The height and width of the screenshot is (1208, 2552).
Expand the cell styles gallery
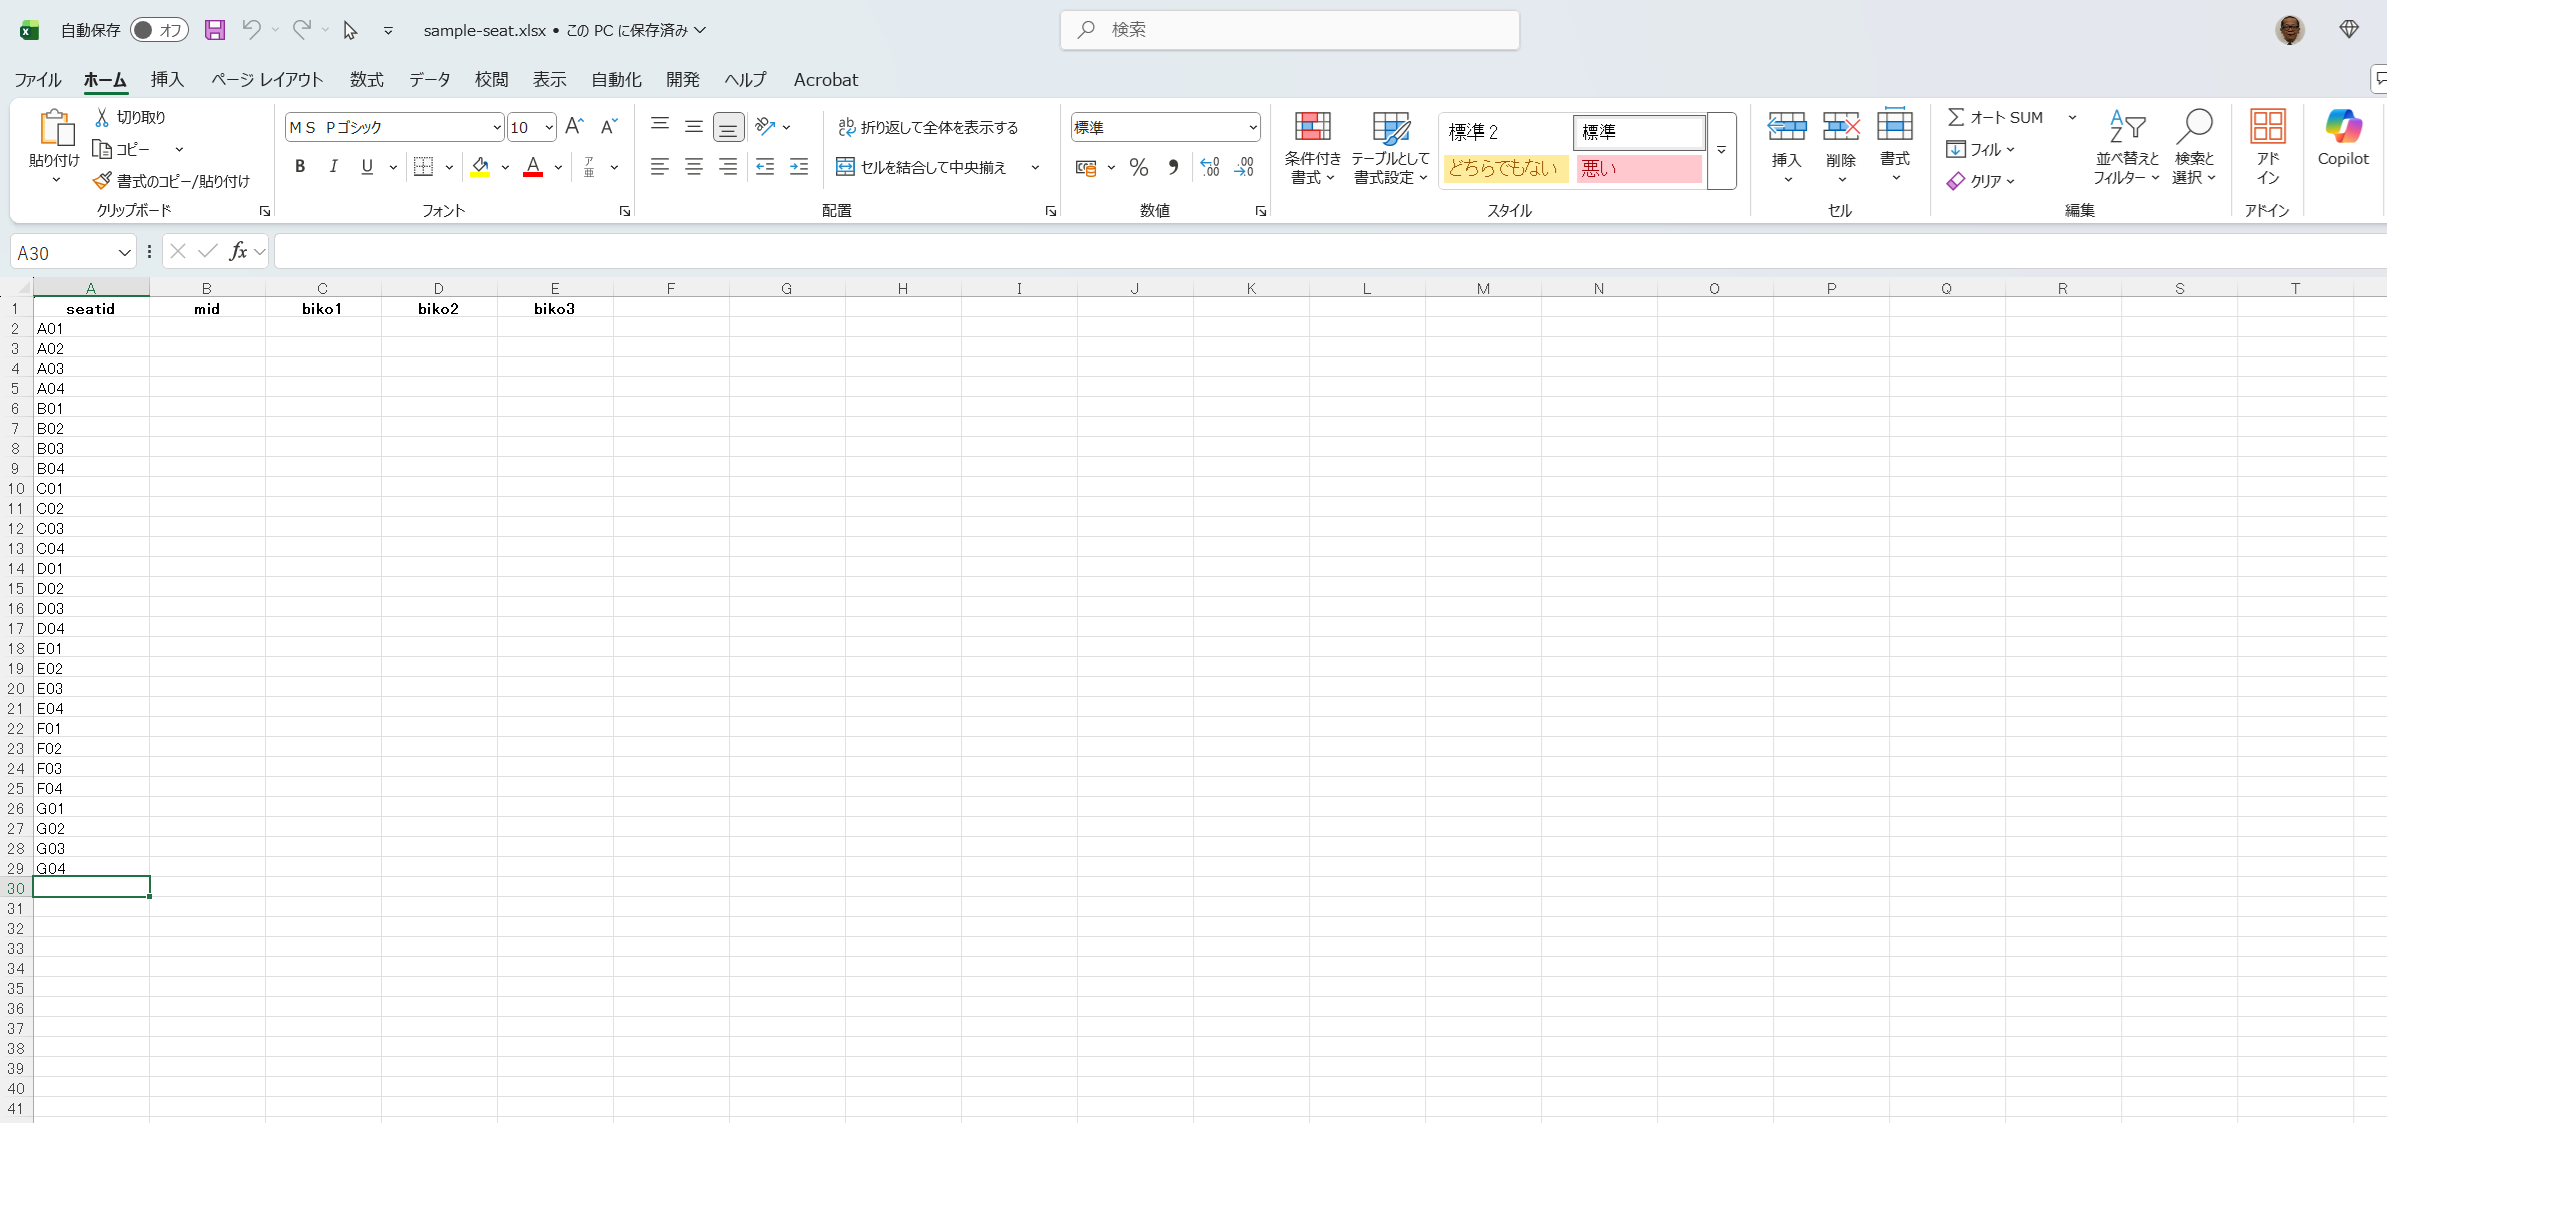[x=1721, y=150]
